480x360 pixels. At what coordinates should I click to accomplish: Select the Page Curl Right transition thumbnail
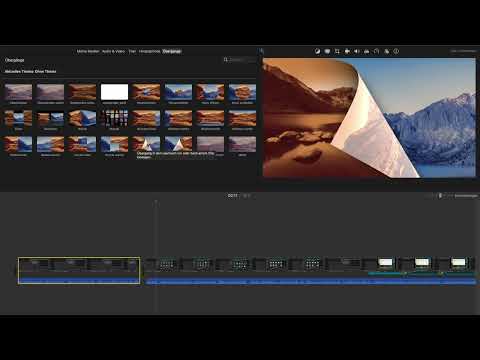coord(178,144)
